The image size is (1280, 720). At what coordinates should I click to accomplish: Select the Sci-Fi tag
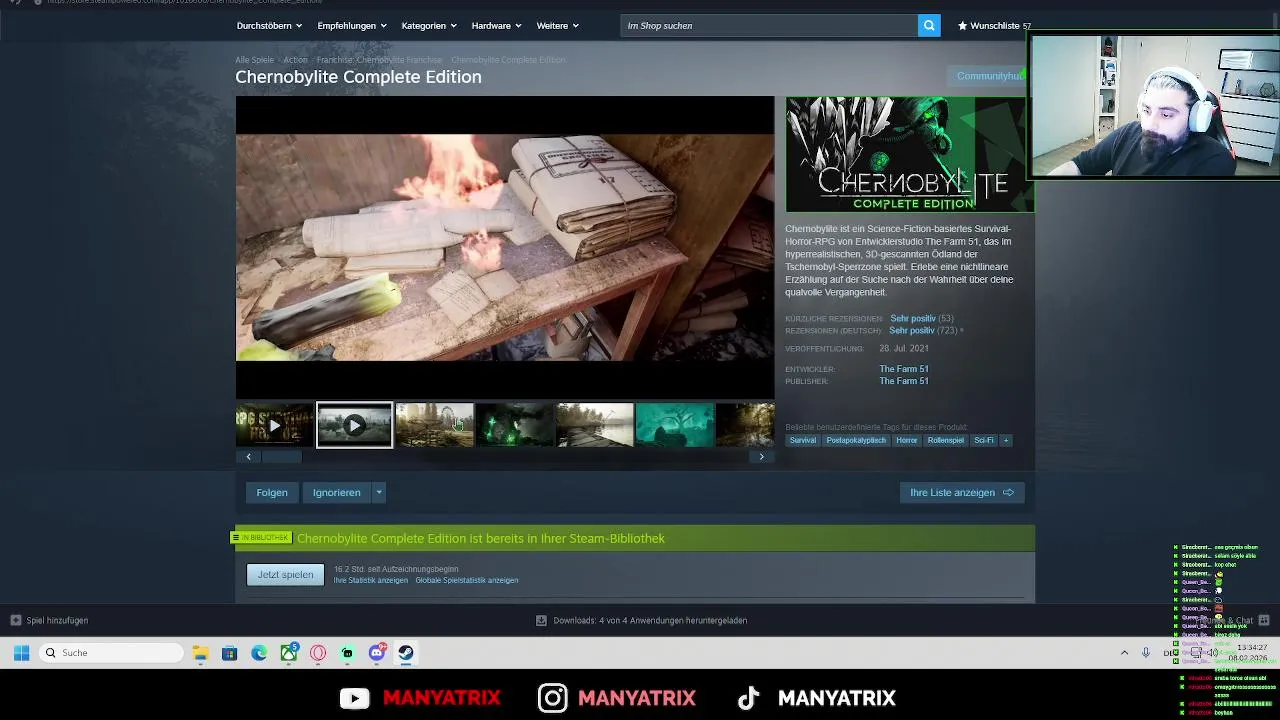coord(984,440)
